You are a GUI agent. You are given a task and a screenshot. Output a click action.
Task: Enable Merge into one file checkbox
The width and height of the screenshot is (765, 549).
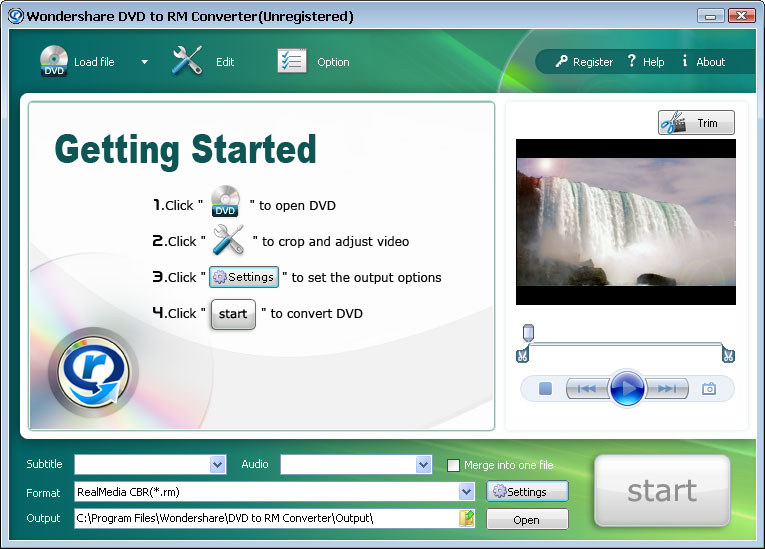pyautogui.click(x=454, y=465)
